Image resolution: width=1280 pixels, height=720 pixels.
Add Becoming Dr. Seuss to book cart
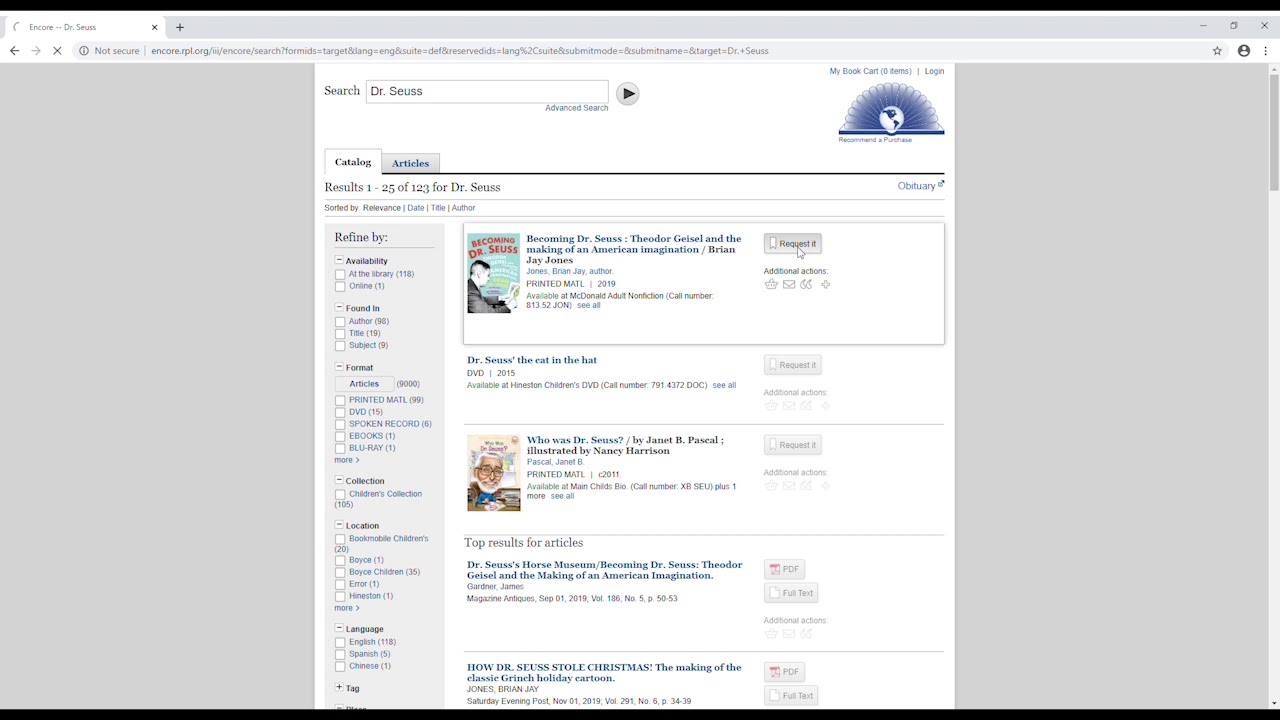pos(771,285)
